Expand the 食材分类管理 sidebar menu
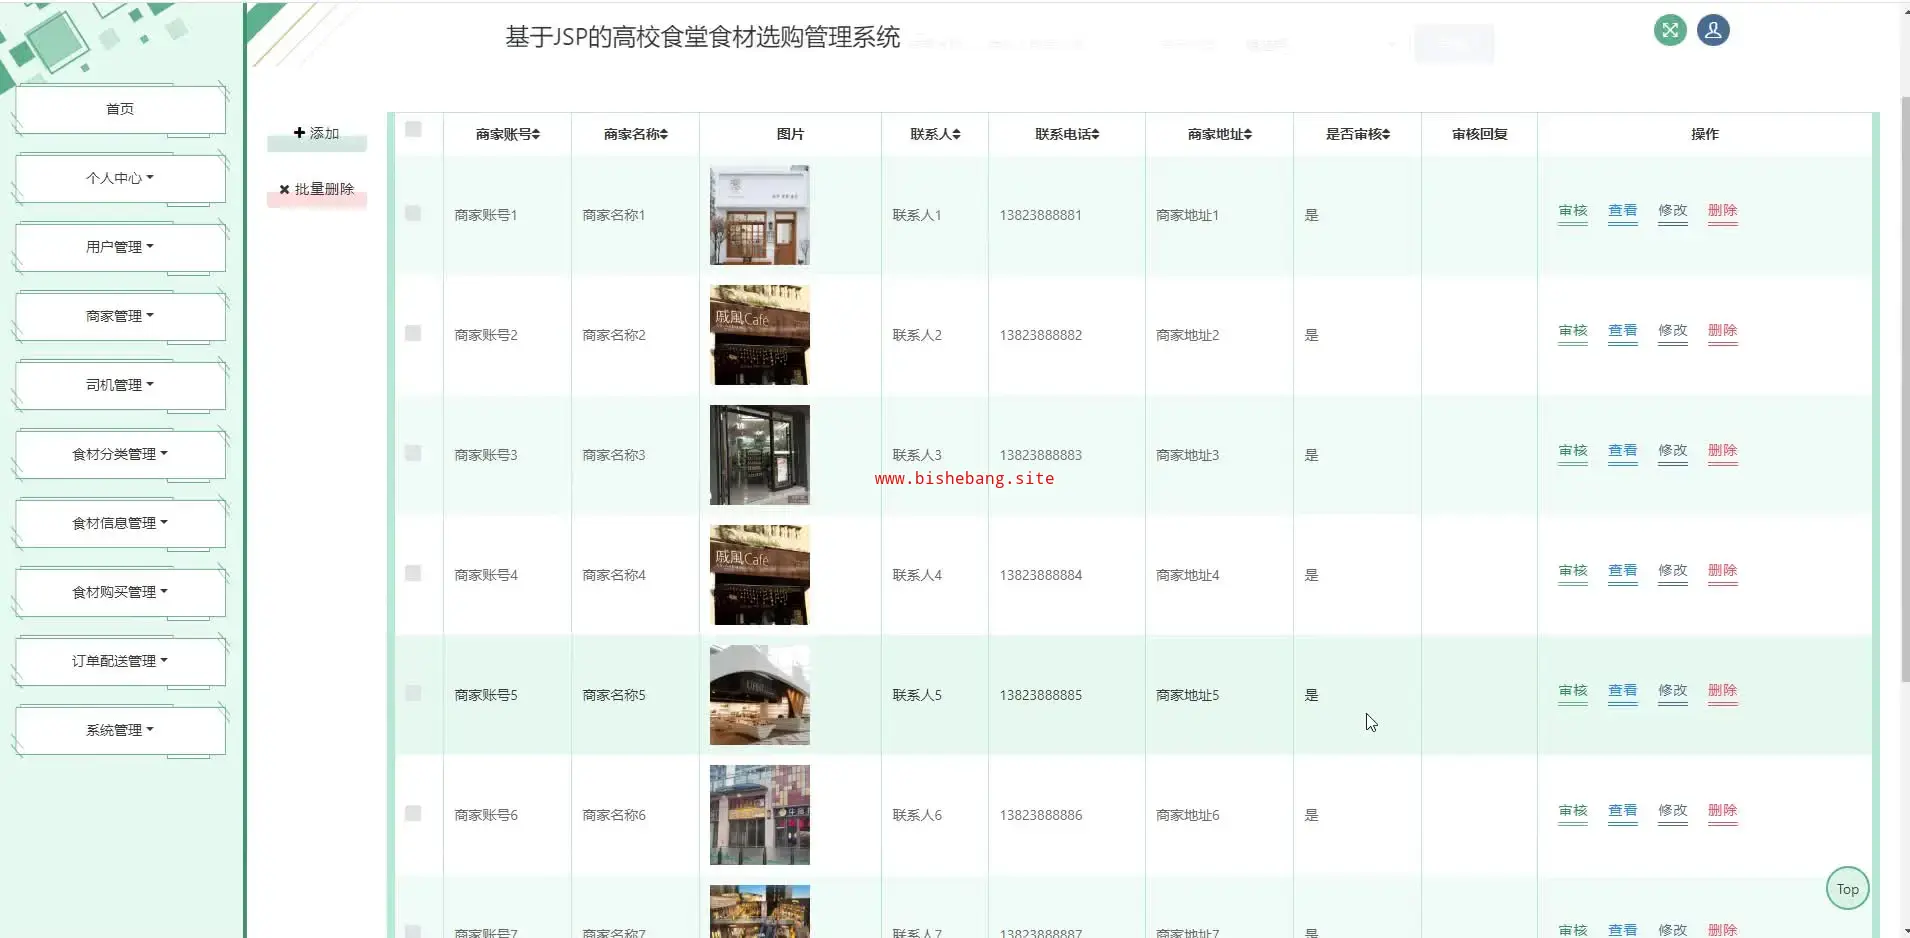Viewport: 1910px width, 938px height. point(120,454)
